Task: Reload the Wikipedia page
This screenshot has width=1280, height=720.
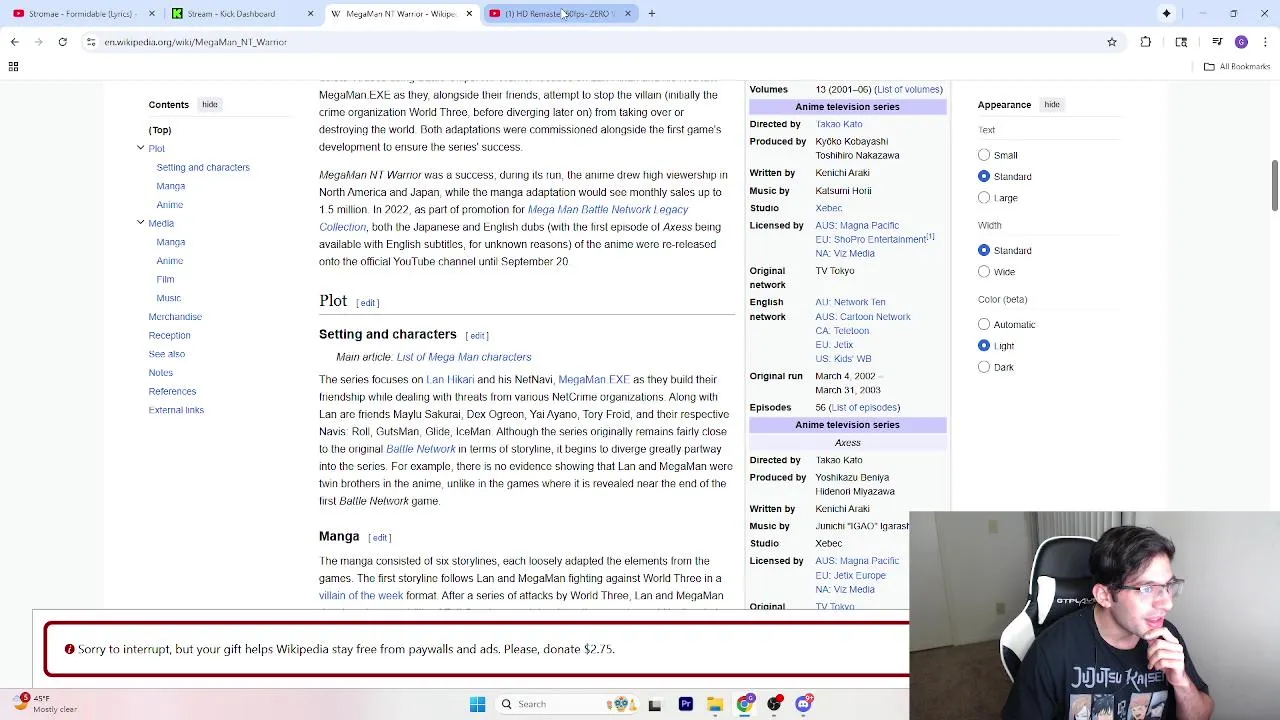Action: pyautogui.click(x=62, y=42)
